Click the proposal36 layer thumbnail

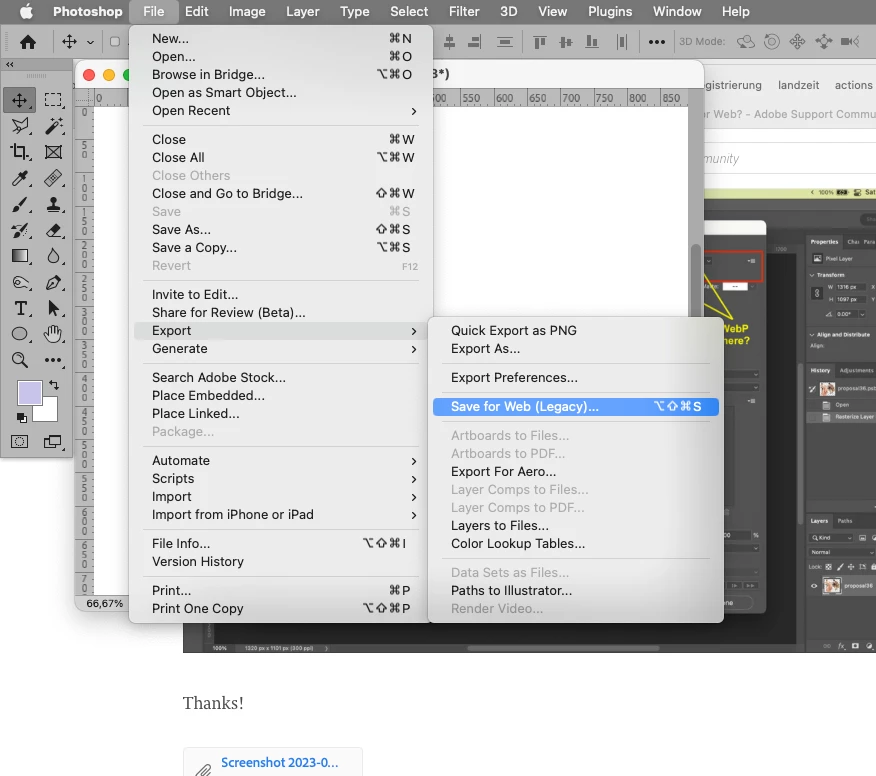pyautogui.click(x=832, y=585)
